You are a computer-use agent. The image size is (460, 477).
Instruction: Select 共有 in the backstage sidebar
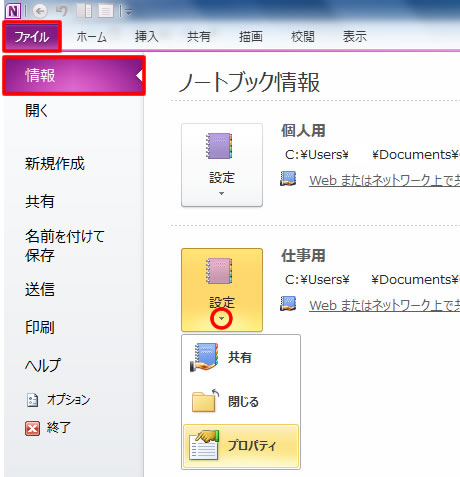[40, 202]
